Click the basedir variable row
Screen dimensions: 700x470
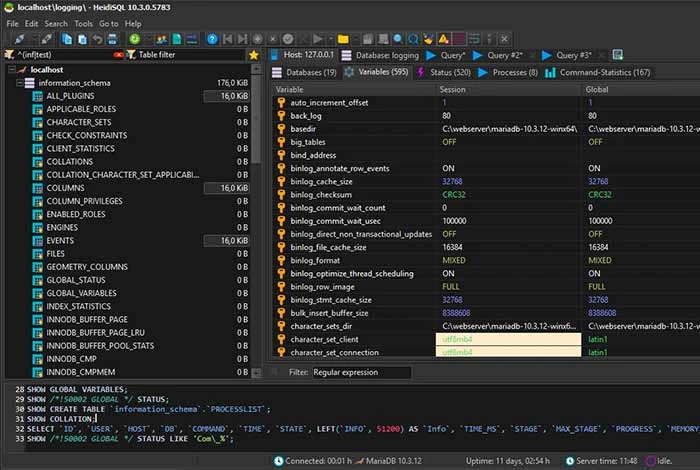click(486, 129)
